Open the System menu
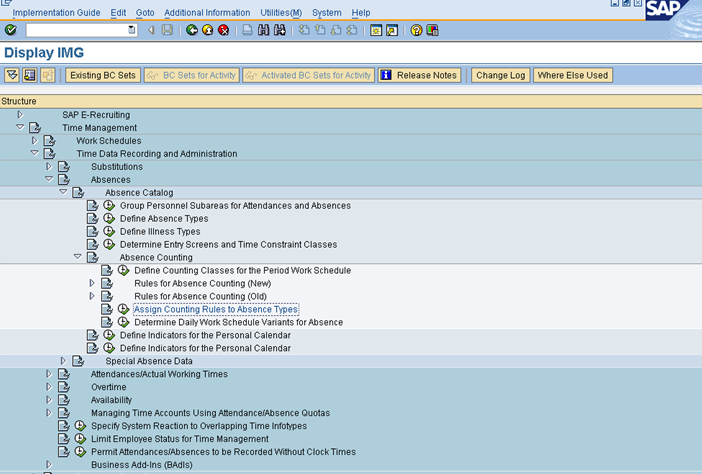Image resolution: width=702 pixels, height=474 pixels. pos(327,13)
